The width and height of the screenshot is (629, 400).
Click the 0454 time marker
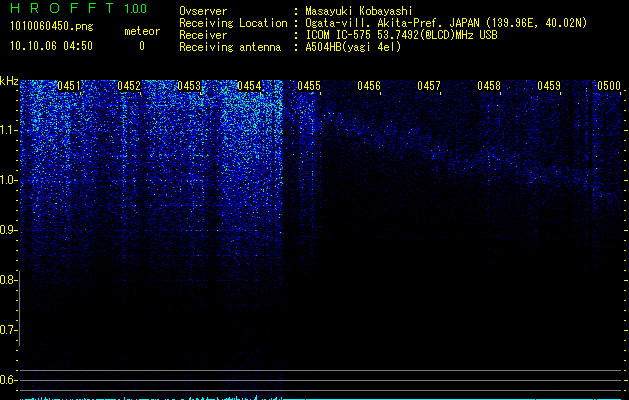(249, 86)
